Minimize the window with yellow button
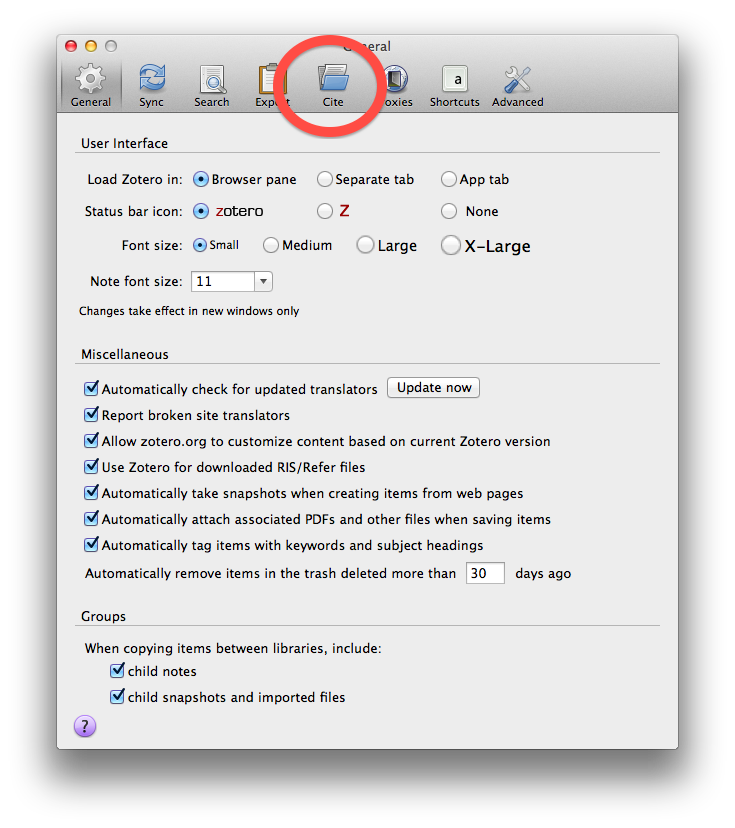The image size is (735, 828). pyautogui.click(x=91, y=46)
